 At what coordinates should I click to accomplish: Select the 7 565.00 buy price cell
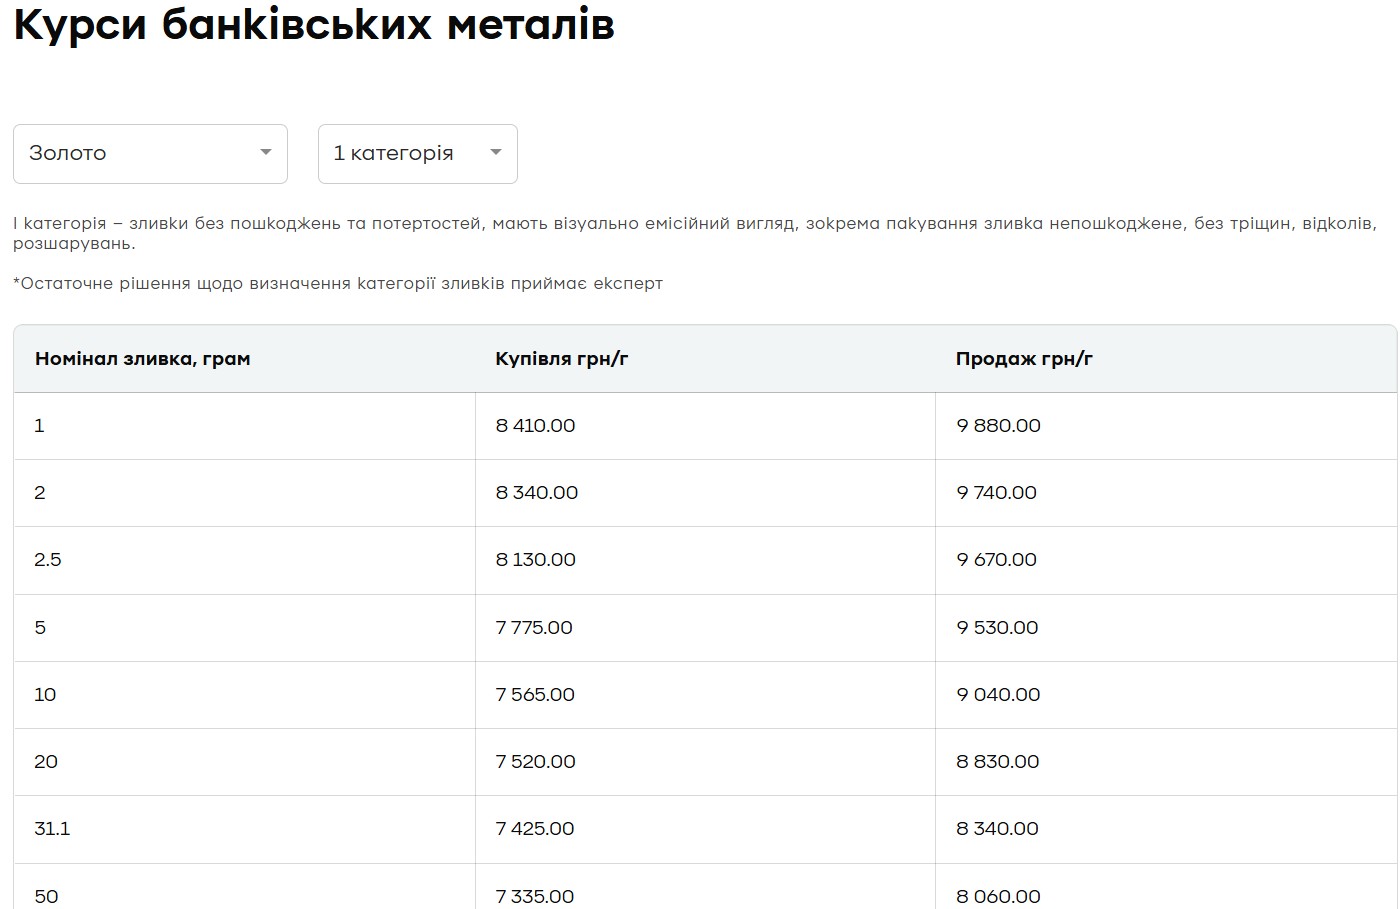(x=705, y=695)
